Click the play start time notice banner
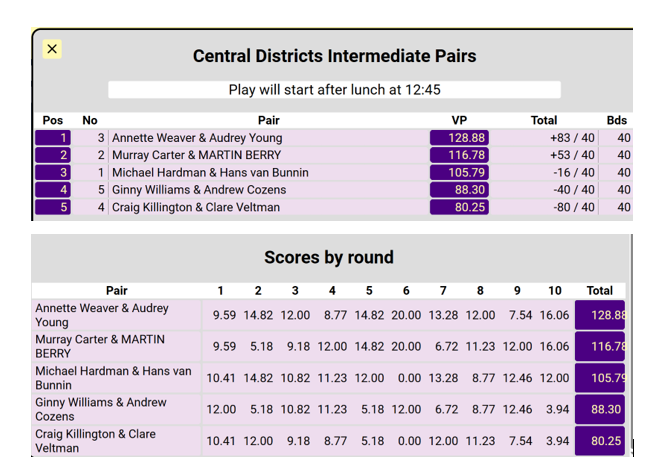658x473 pixels. 334,90
